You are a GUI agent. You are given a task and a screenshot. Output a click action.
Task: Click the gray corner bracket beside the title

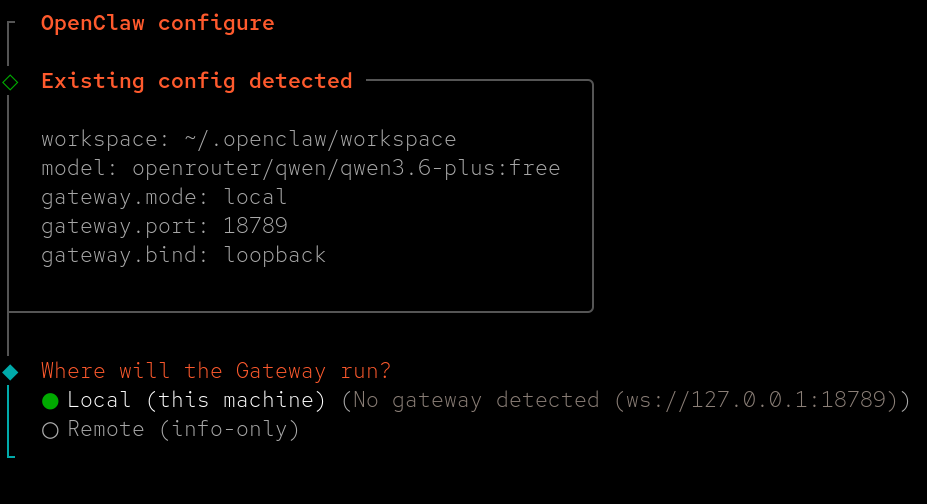tap(11, 24)
